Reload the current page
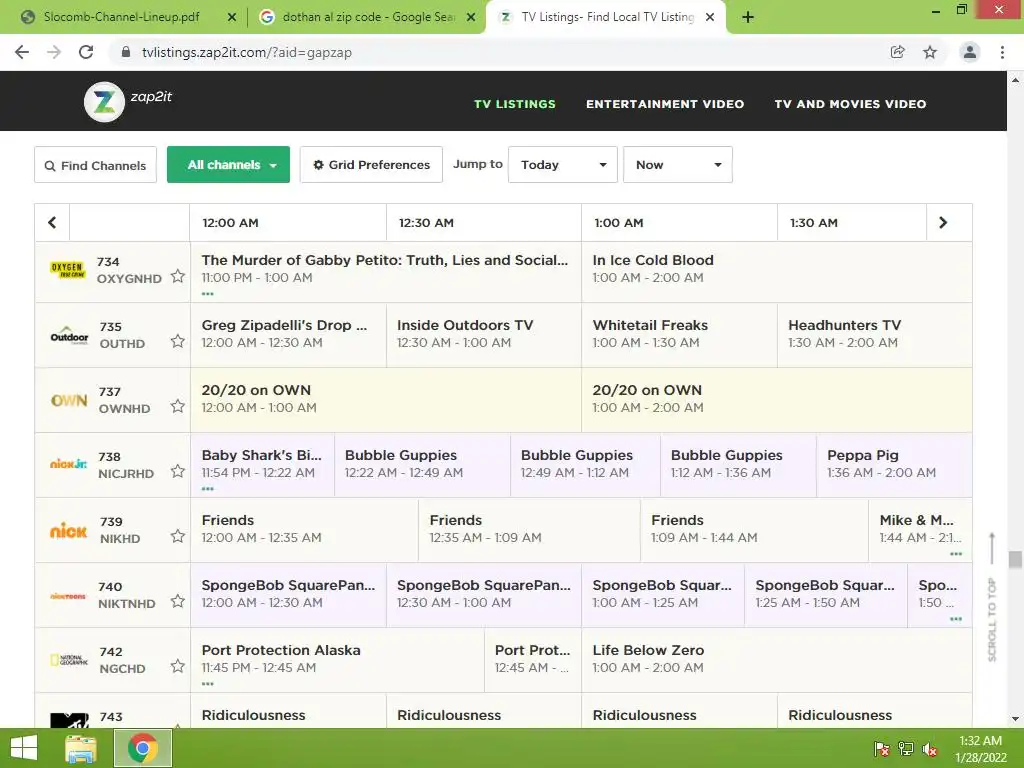Viewport: 1024px width, 768px height. click(86, 52)
